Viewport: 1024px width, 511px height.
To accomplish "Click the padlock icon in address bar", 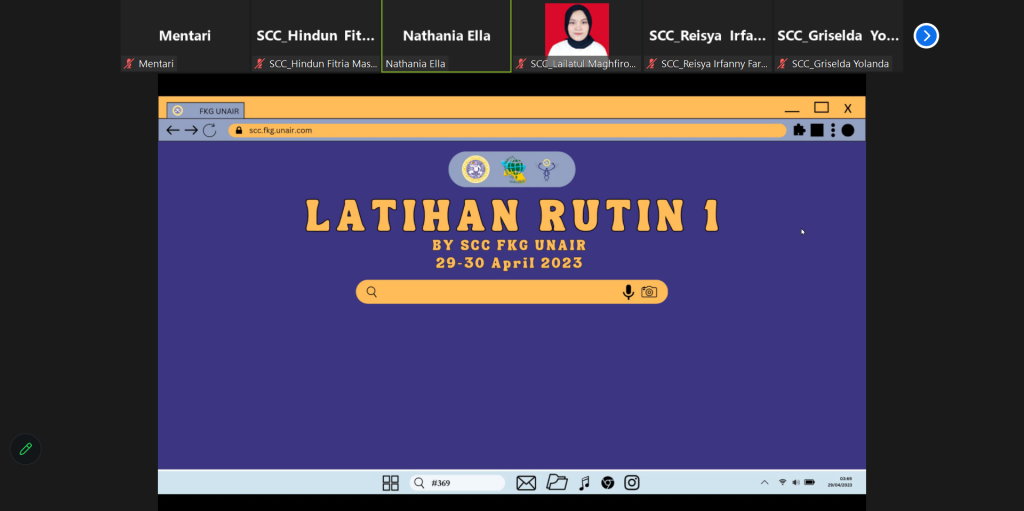I will [x=239, y=130].
